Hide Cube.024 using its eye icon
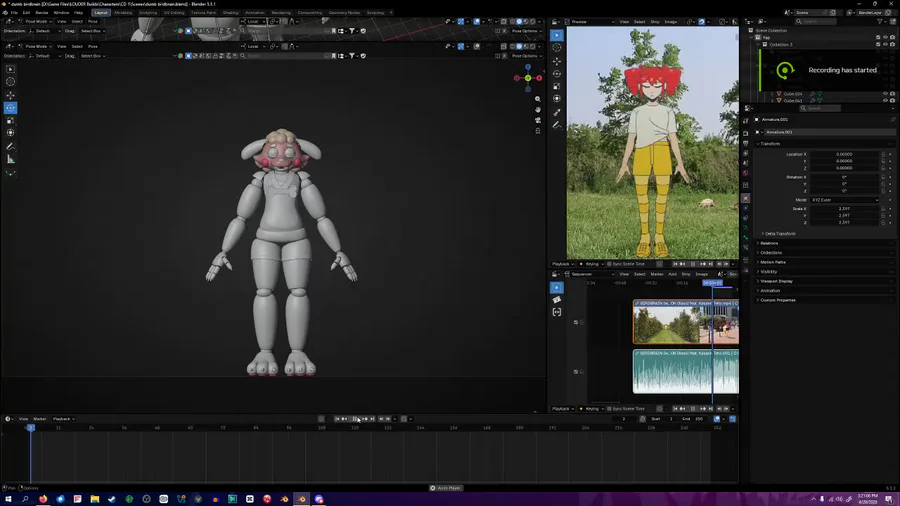The height and width of the screenshot is (506, 900). 885,94
